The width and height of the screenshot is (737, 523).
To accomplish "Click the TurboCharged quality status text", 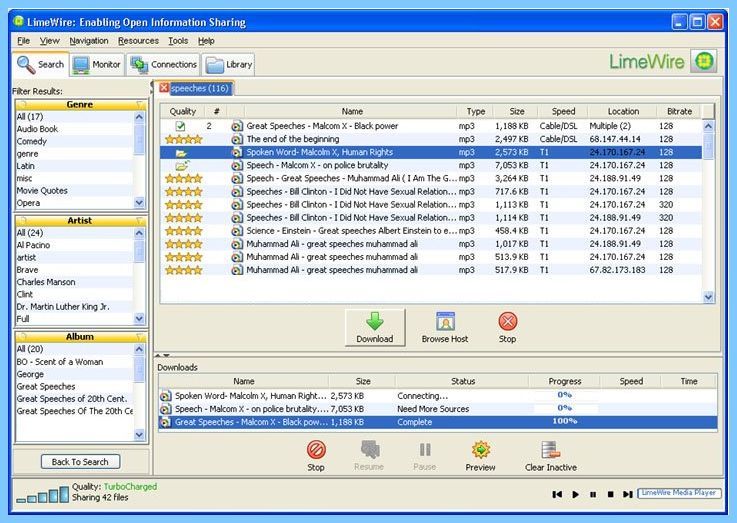I will coord(130,487).
